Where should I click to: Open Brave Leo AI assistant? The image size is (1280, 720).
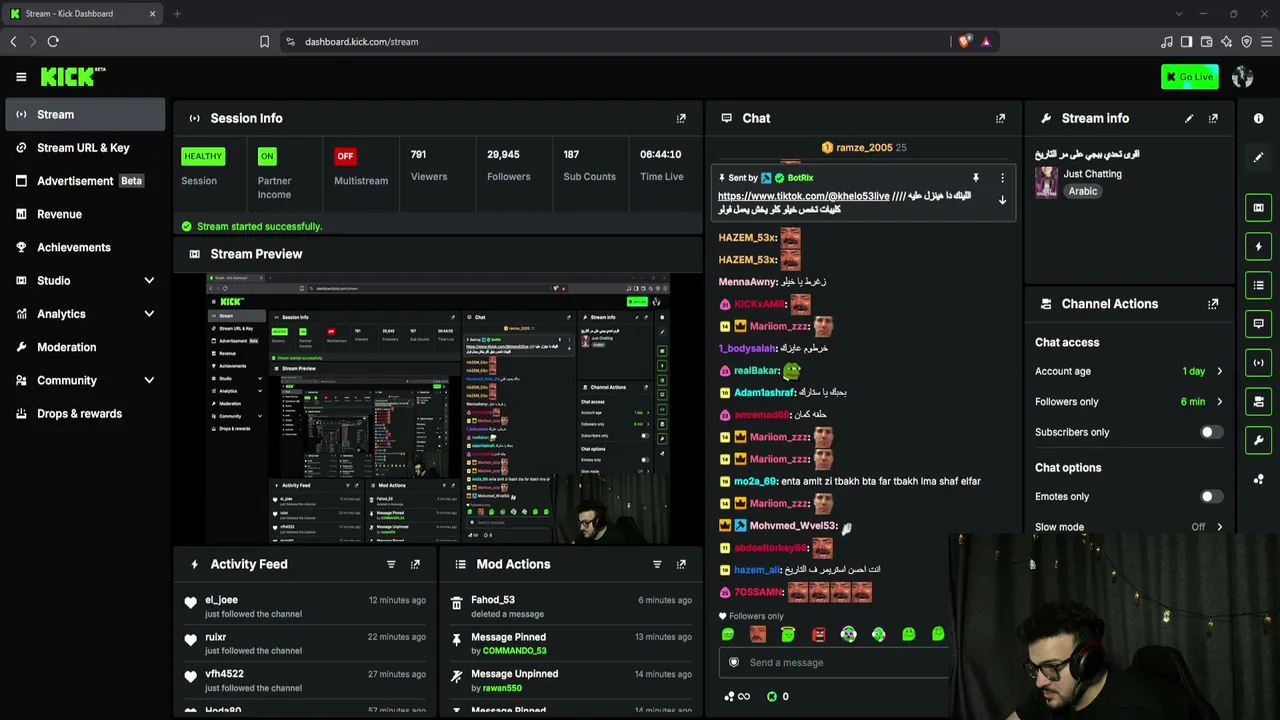click(1226, 42)
